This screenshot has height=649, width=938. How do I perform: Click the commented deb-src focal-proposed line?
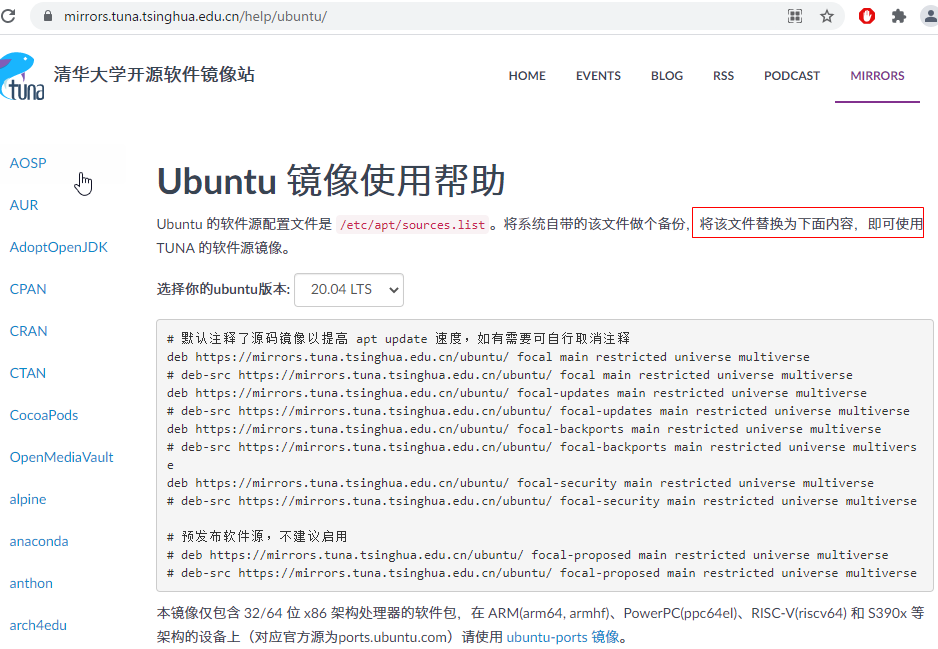click(x=542, y=572)
